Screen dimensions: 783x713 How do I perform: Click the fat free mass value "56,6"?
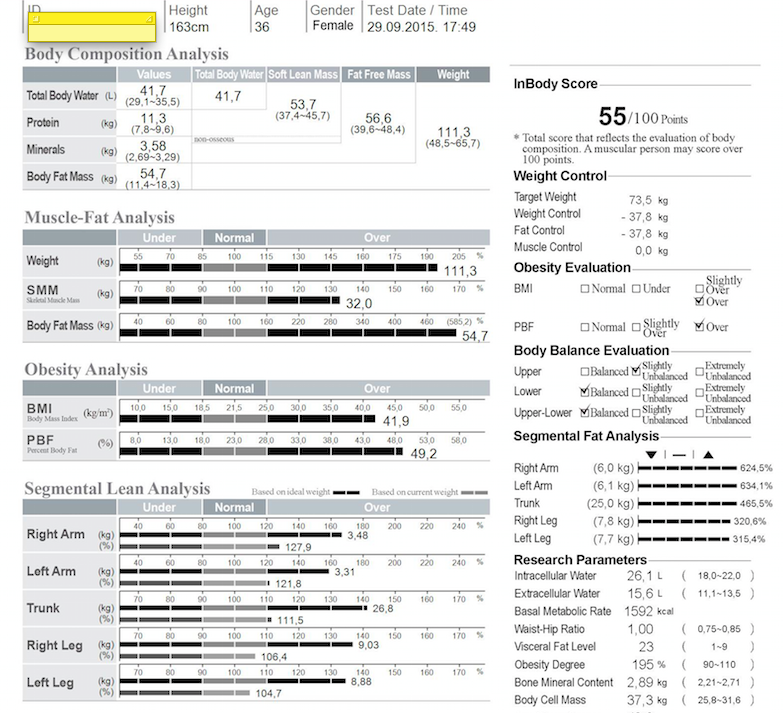point(378,118)
